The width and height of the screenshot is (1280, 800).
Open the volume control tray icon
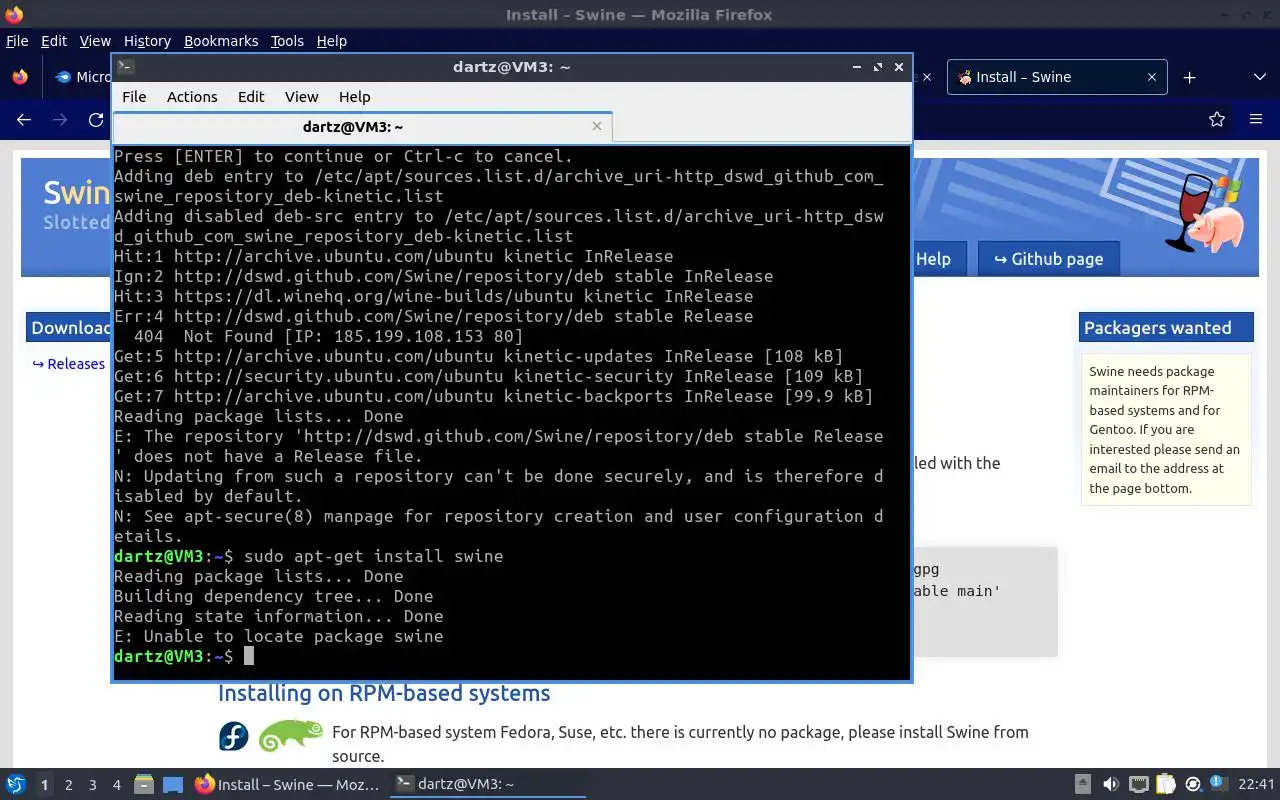[1111, 785]
